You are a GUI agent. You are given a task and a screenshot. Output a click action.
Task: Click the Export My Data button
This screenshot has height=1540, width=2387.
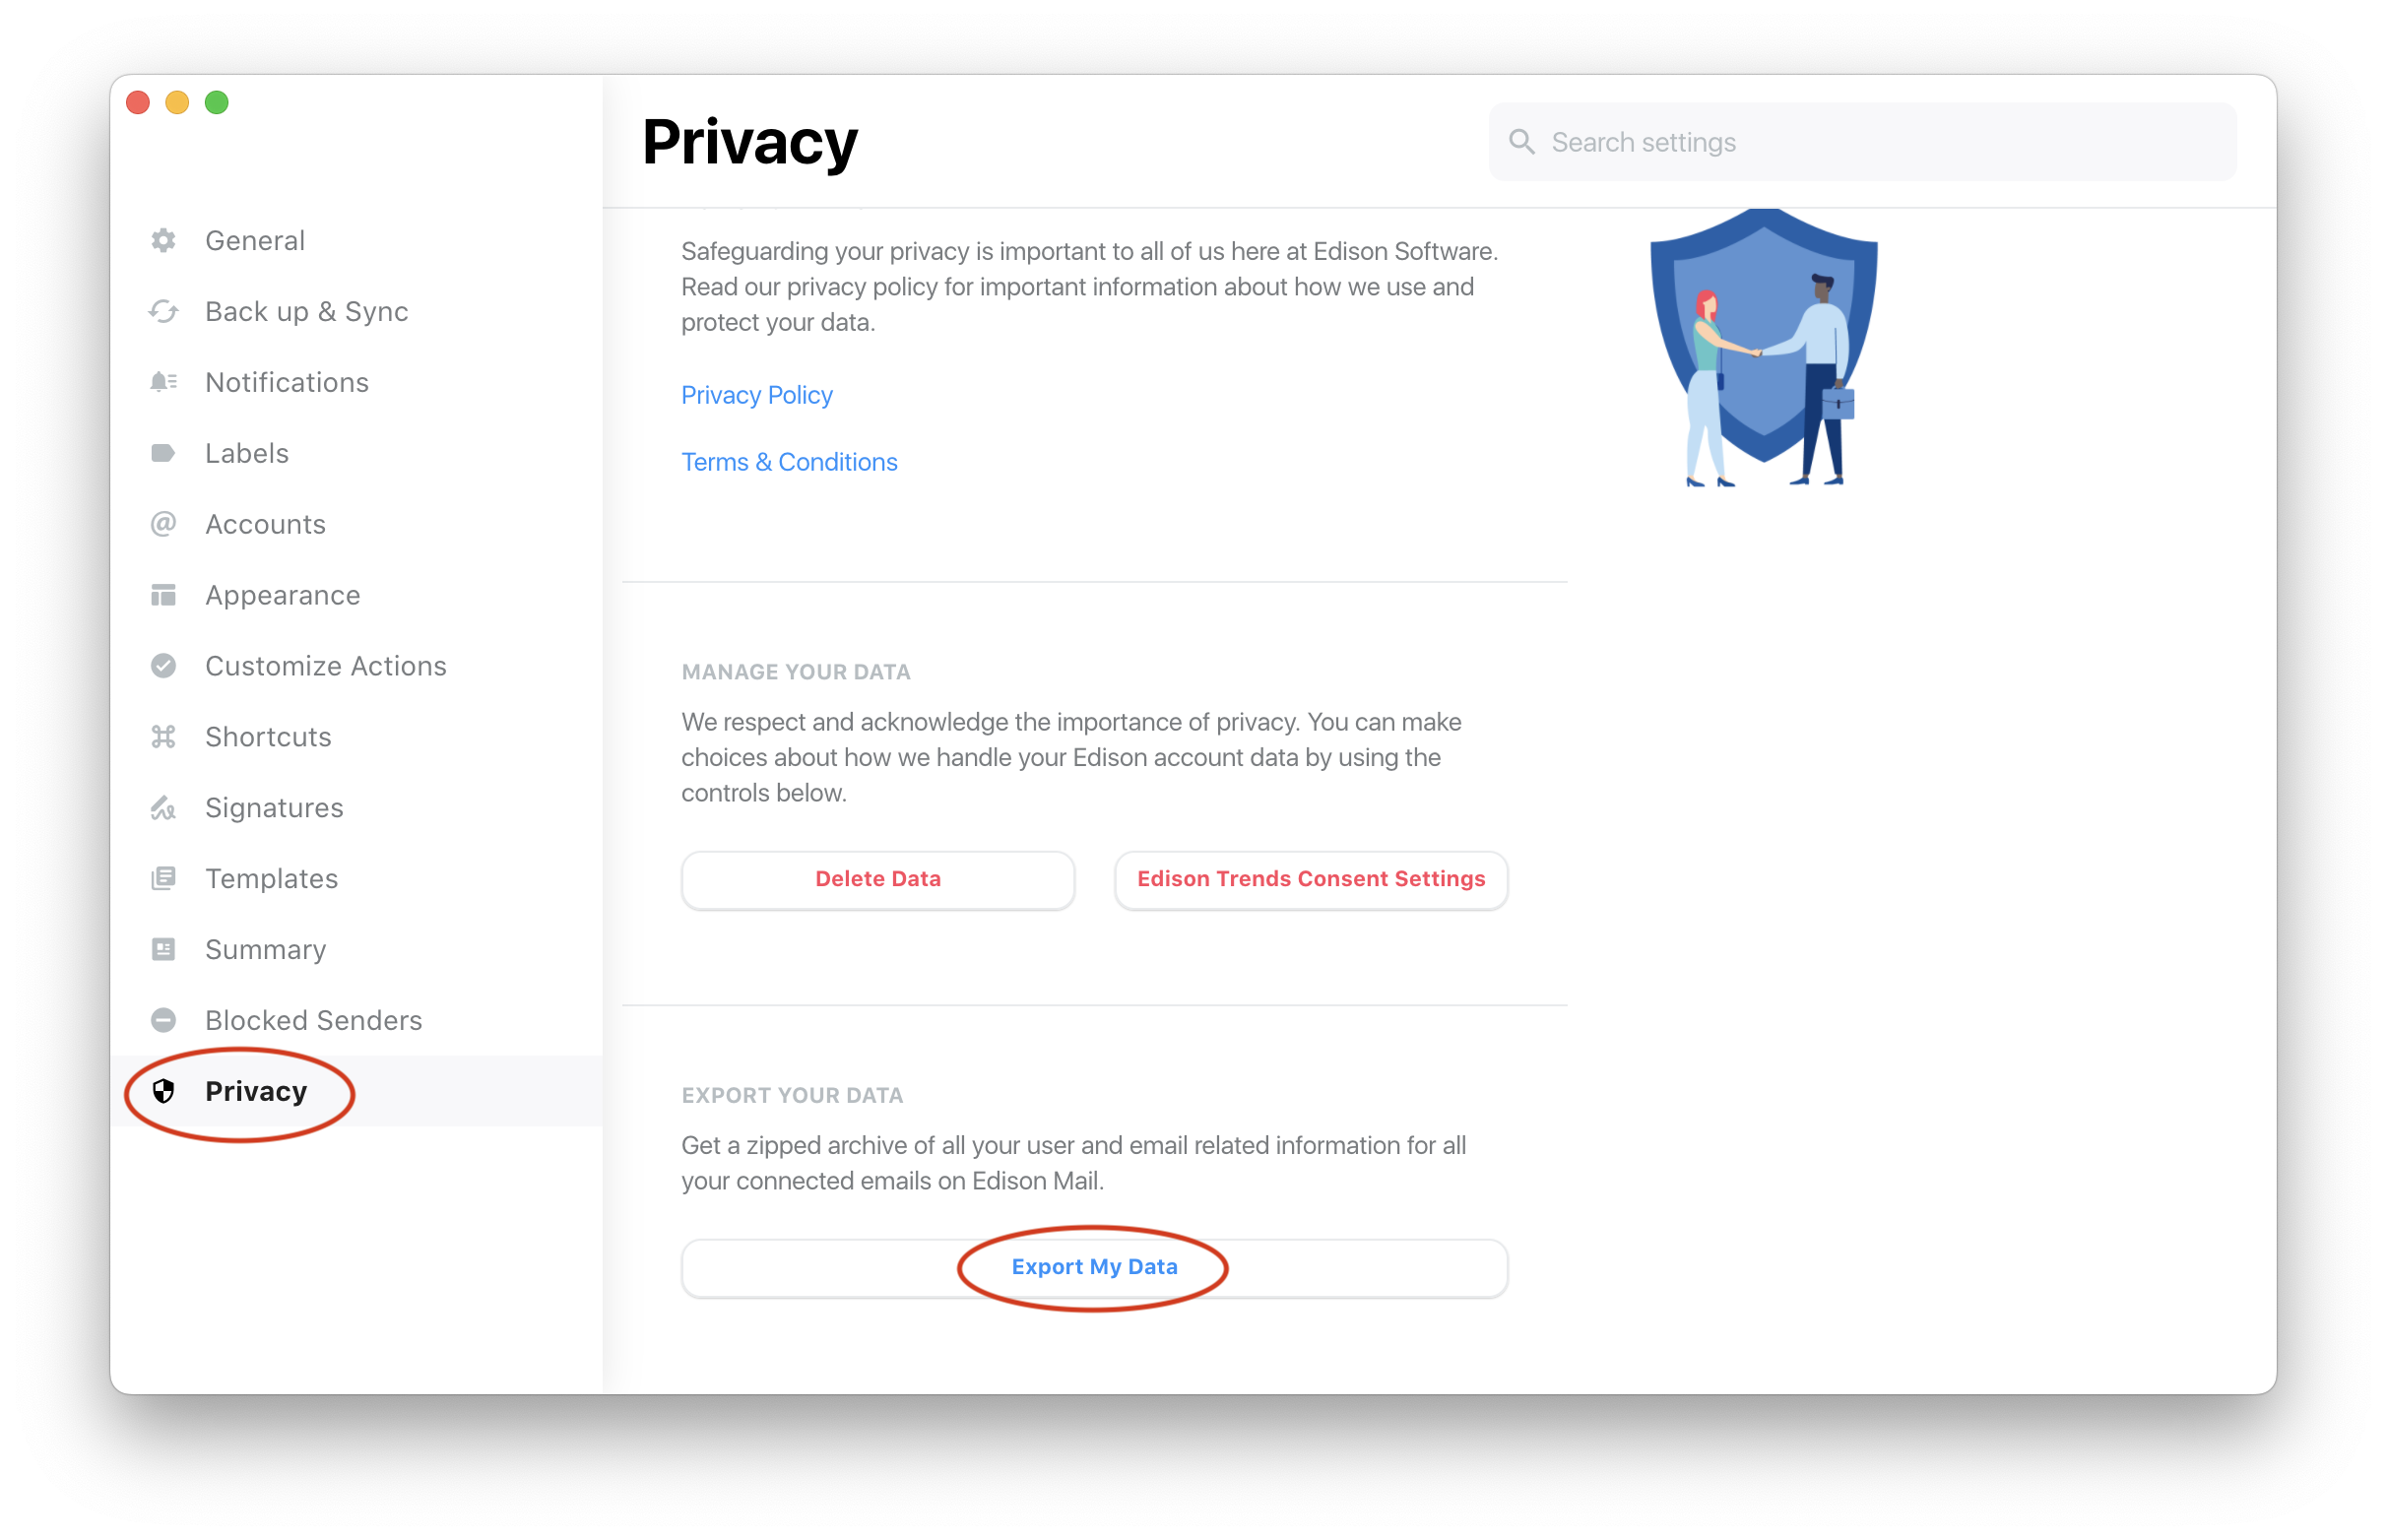(1095, 1268)
